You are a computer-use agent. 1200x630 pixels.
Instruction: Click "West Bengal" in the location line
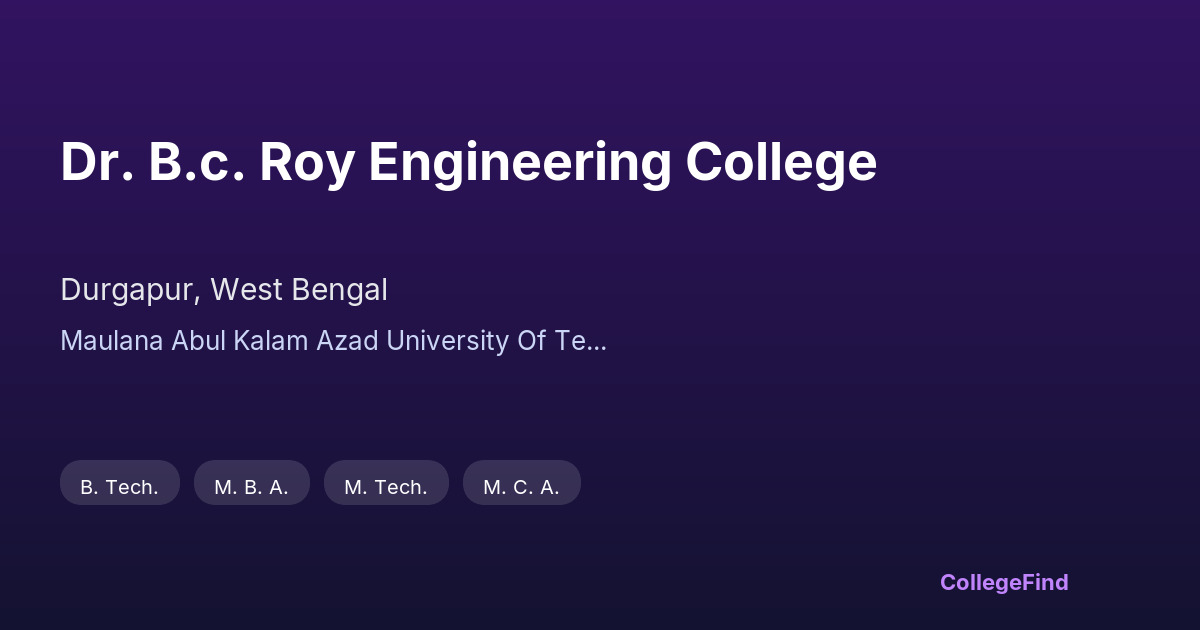pos(299,290)
